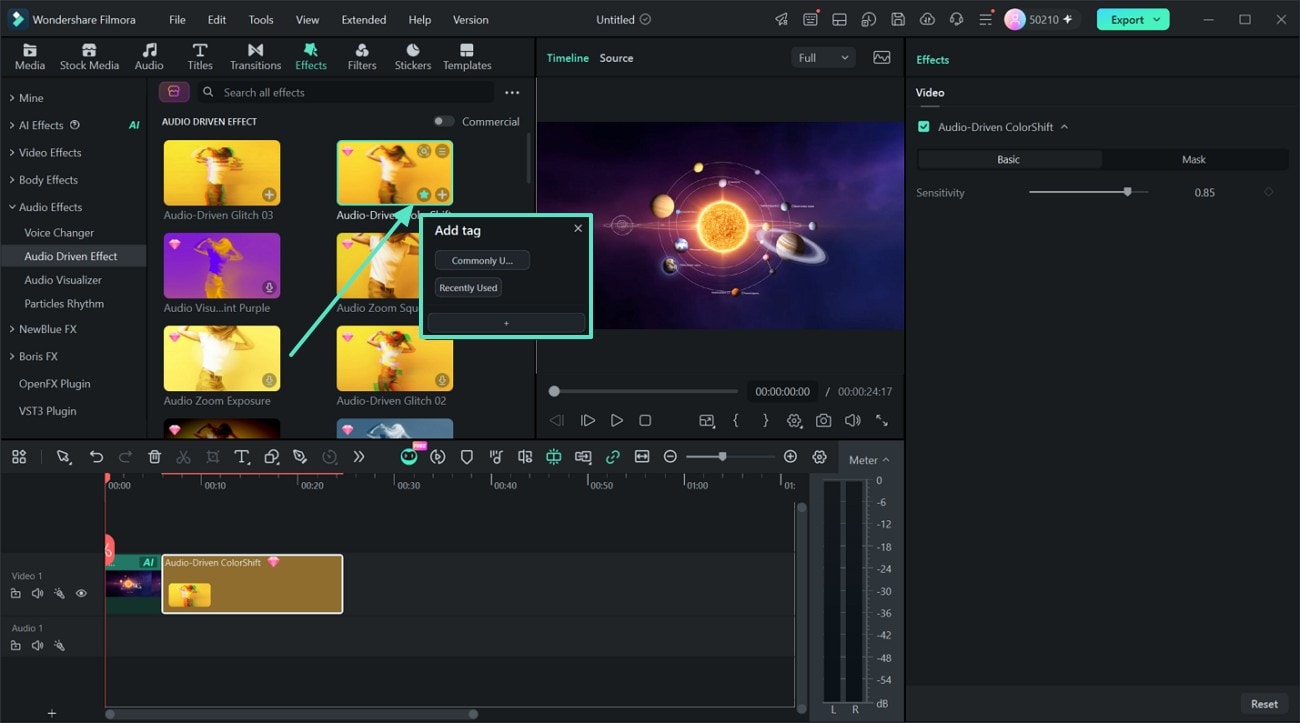Uncheck the Audio-Driven ColorShift checkbox
Viewport: 1300px width, 723px height.
point(923,127)
